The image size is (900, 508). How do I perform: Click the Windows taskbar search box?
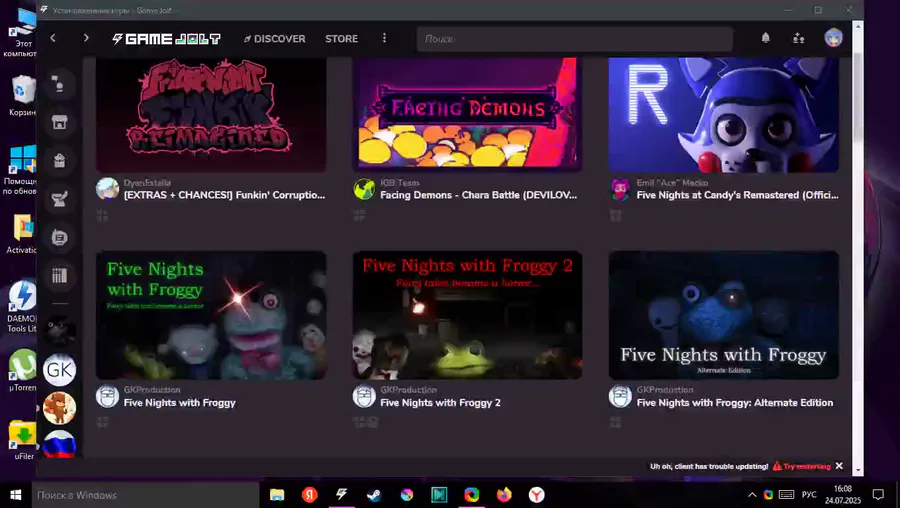pyautogui.click(x=144, y=495)
